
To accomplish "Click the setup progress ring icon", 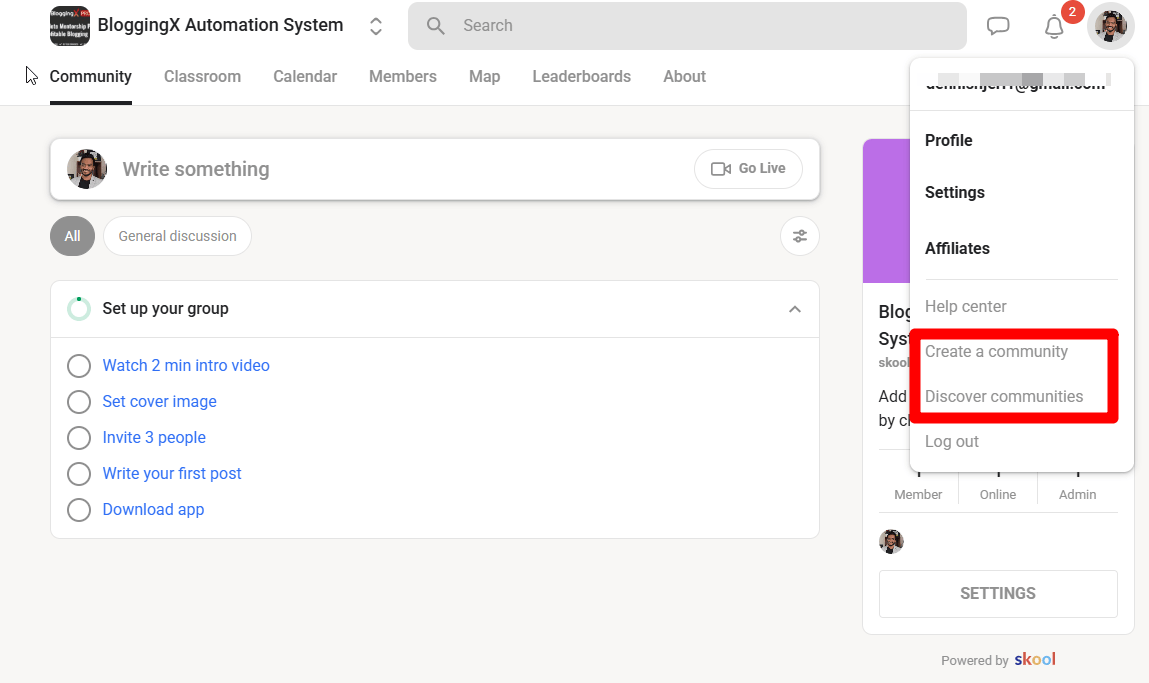I will click(x=79, y=309).
